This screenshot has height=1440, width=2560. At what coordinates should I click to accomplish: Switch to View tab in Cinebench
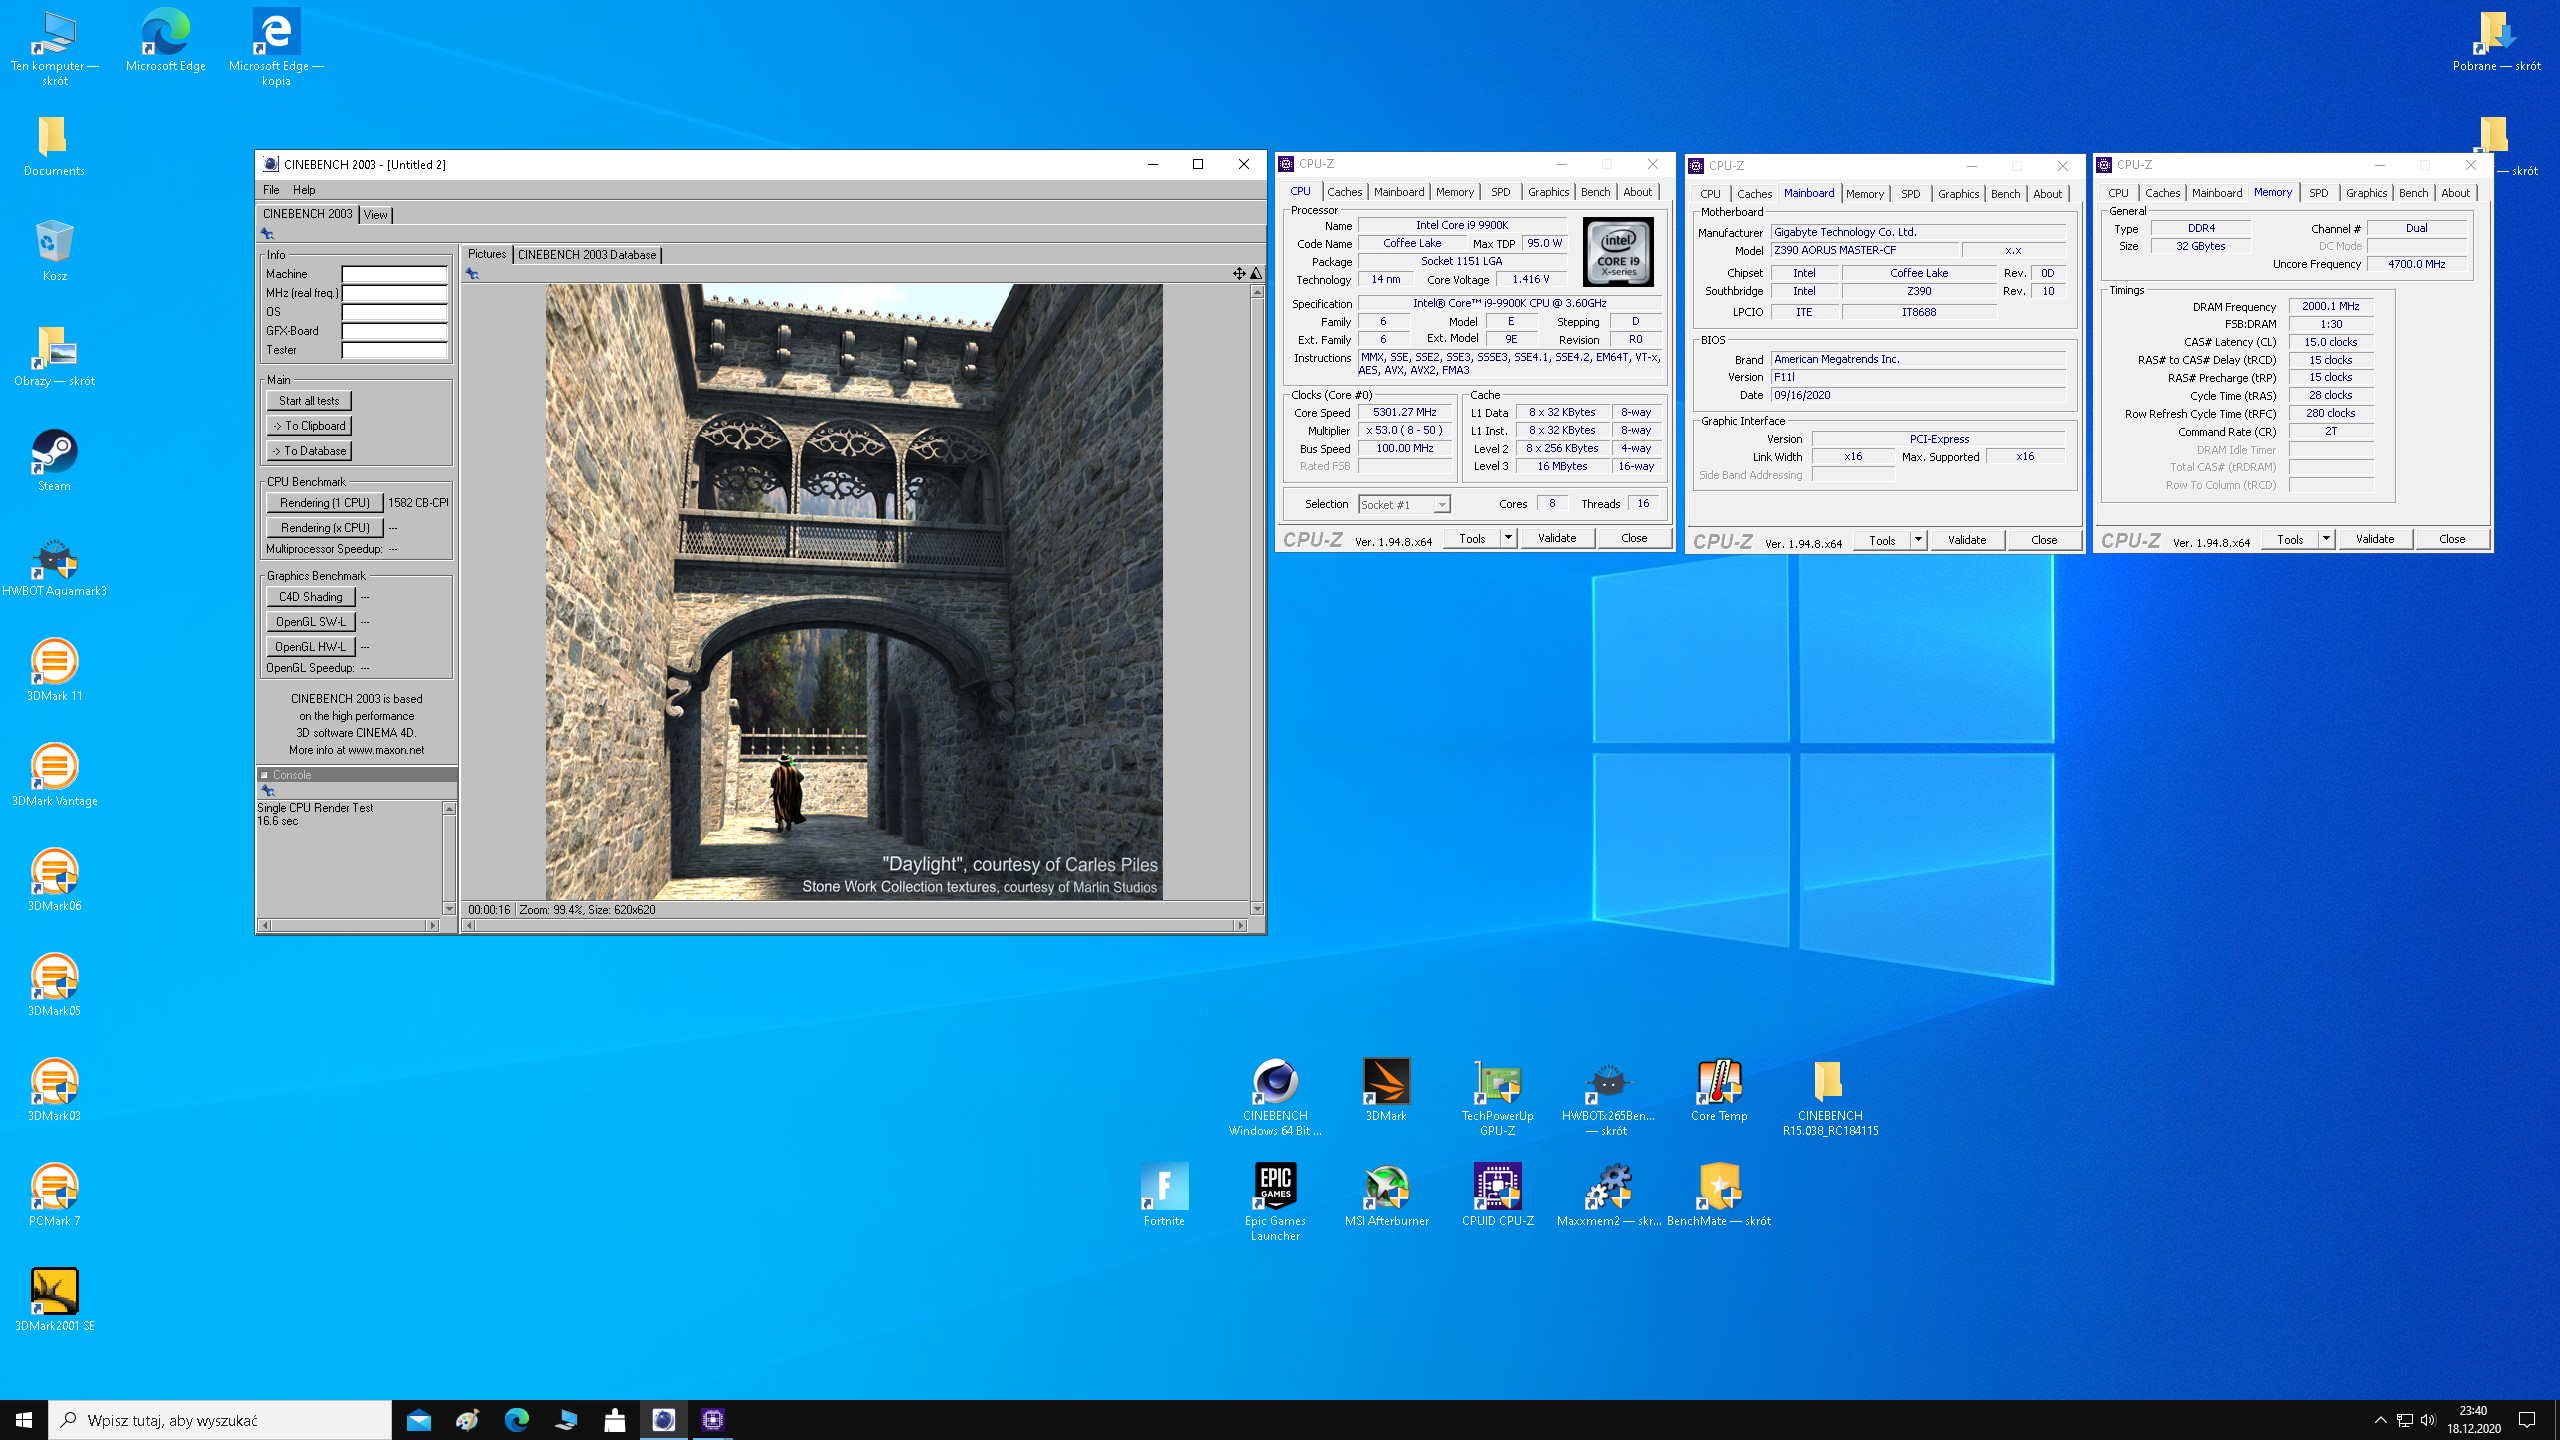pyautogui.click(x=376, y=215)
